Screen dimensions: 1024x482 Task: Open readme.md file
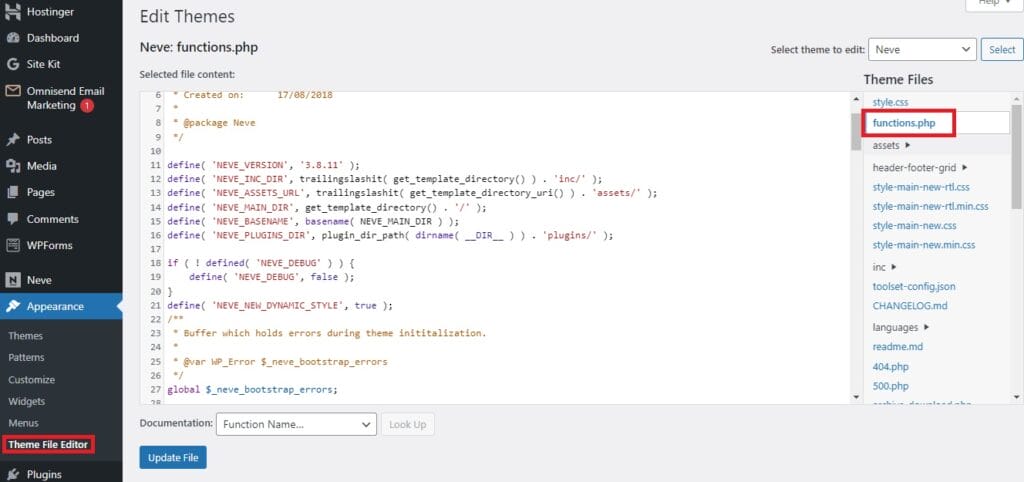pos(897,347)
